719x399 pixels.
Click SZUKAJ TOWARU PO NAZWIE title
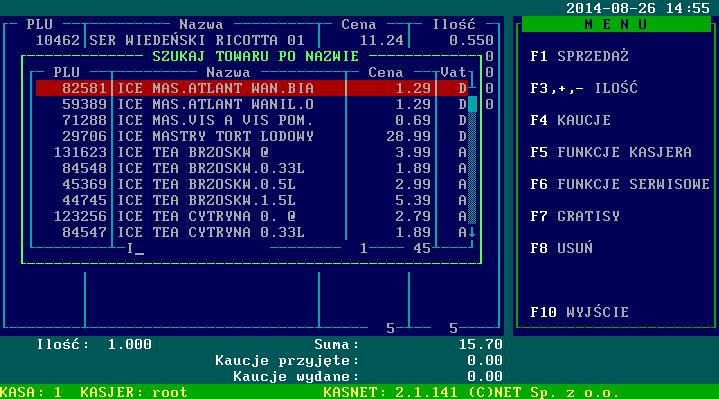[255, 56]
